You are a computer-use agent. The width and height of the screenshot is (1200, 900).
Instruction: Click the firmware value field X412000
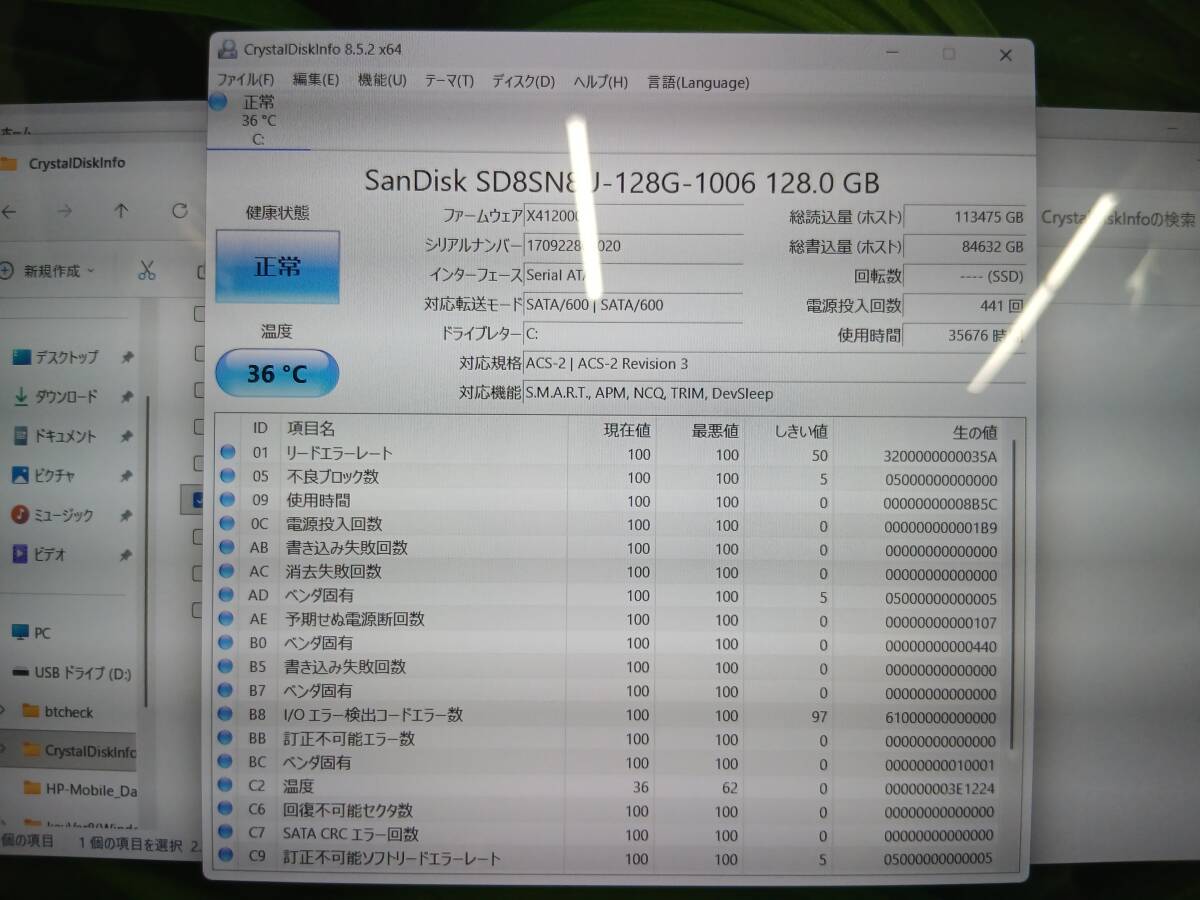634,217
